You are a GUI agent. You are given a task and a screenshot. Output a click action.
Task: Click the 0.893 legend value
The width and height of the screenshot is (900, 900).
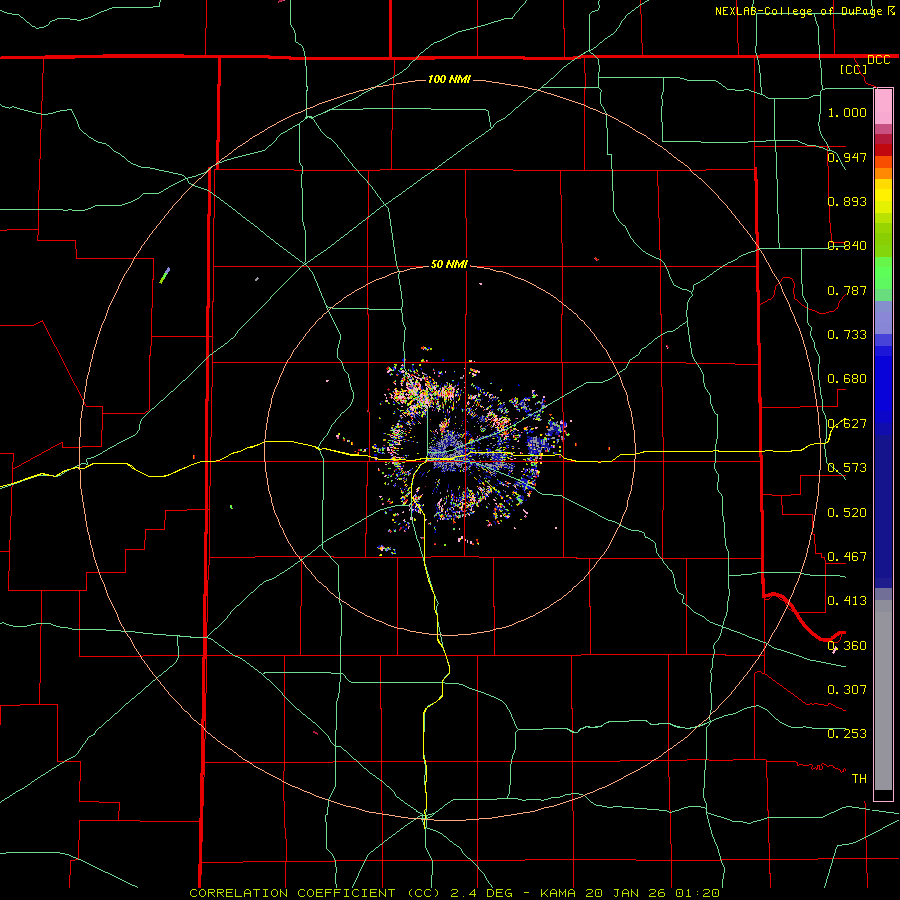coord(847,201)
